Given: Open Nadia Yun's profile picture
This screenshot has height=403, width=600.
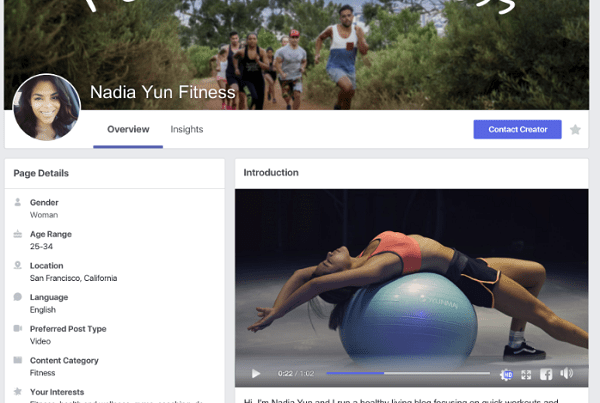Looking at the screenshot, I should coord(47,108).
